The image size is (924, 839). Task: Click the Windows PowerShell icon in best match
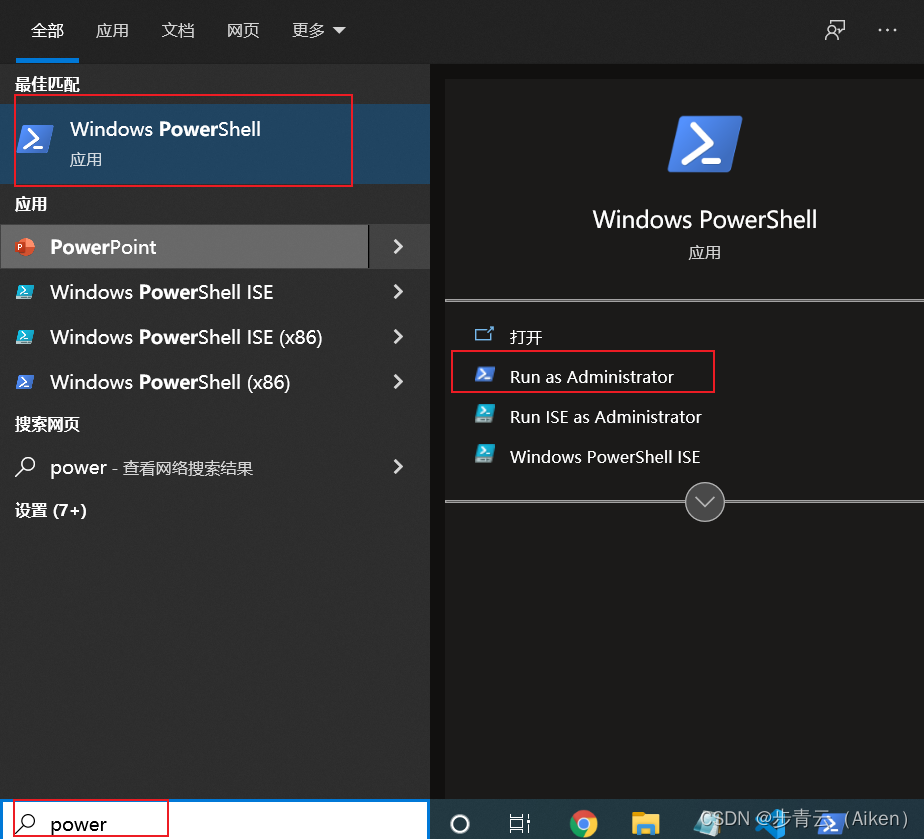pos(35,139)
